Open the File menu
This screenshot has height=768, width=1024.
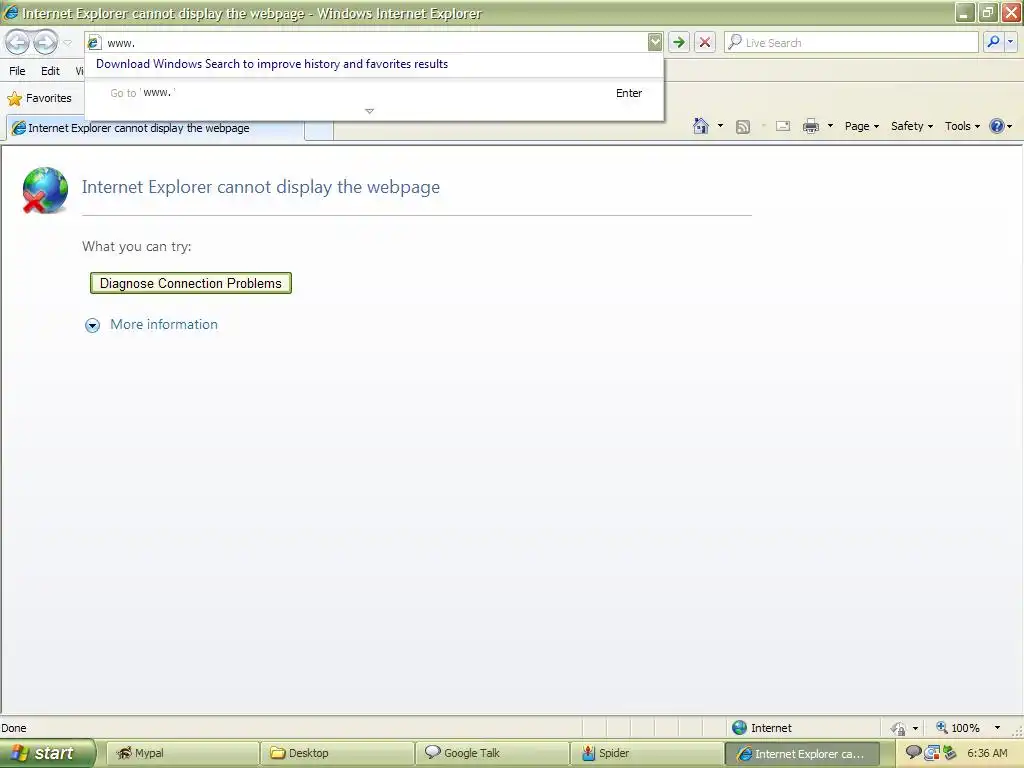pos(17,71)
